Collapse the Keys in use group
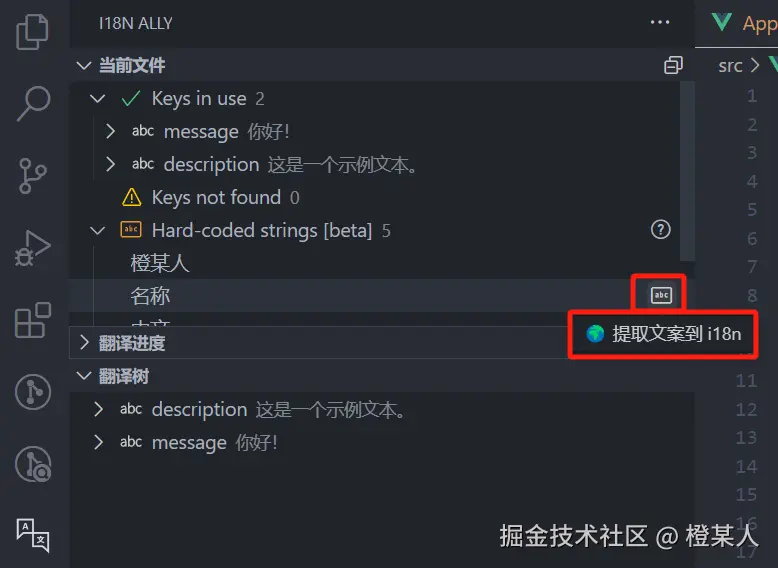Viewport: 778px width, 568px height. pos(98,99)
